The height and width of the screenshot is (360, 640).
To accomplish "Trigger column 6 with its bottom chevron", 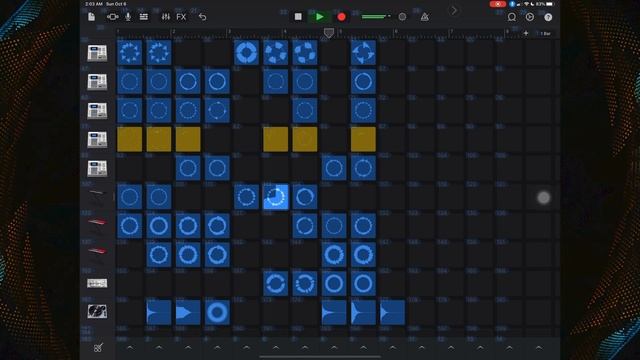I will click(x=276, y=348).
